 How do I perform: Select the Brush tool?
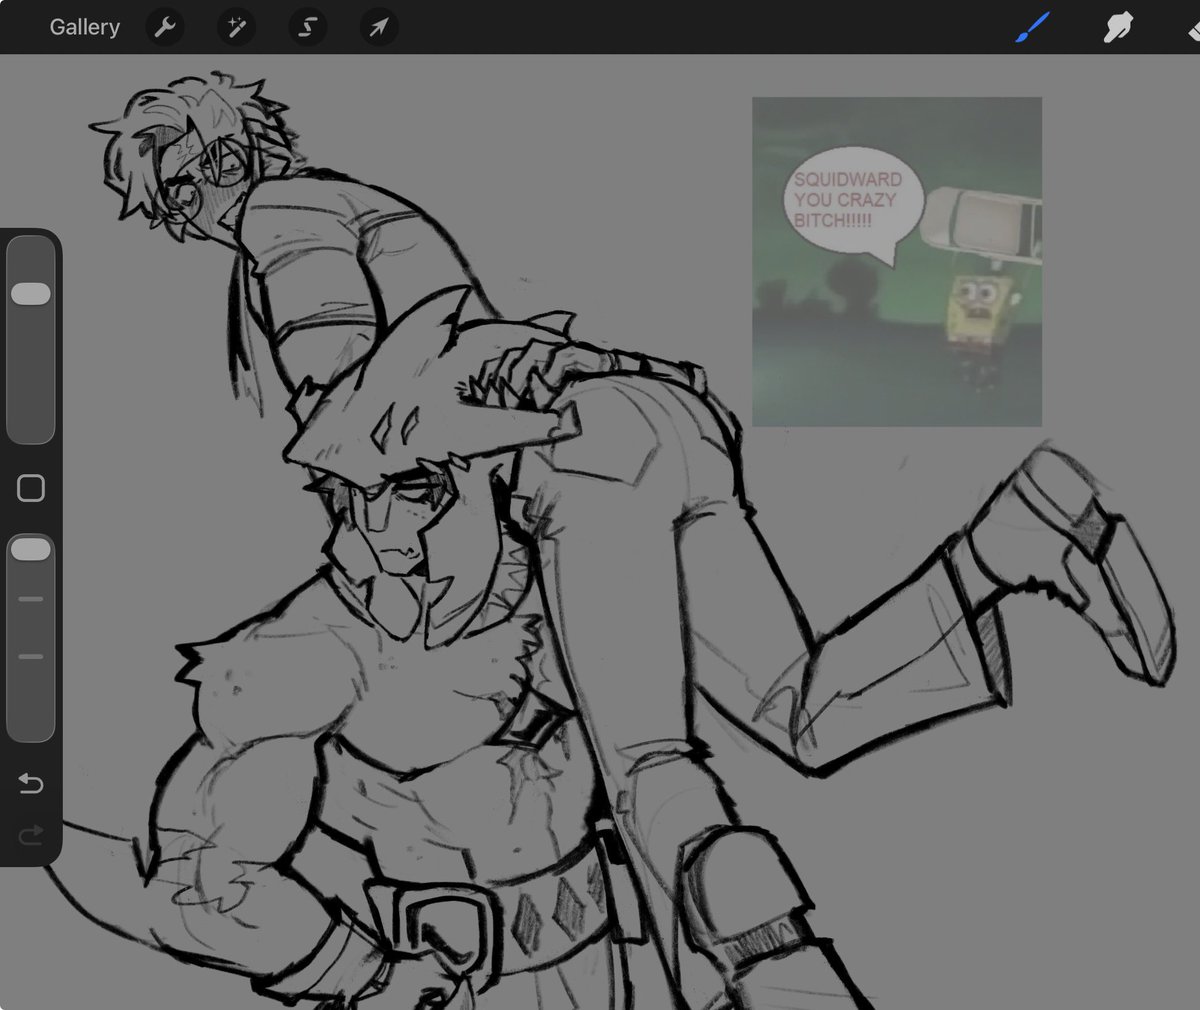tap(1032, 28)
